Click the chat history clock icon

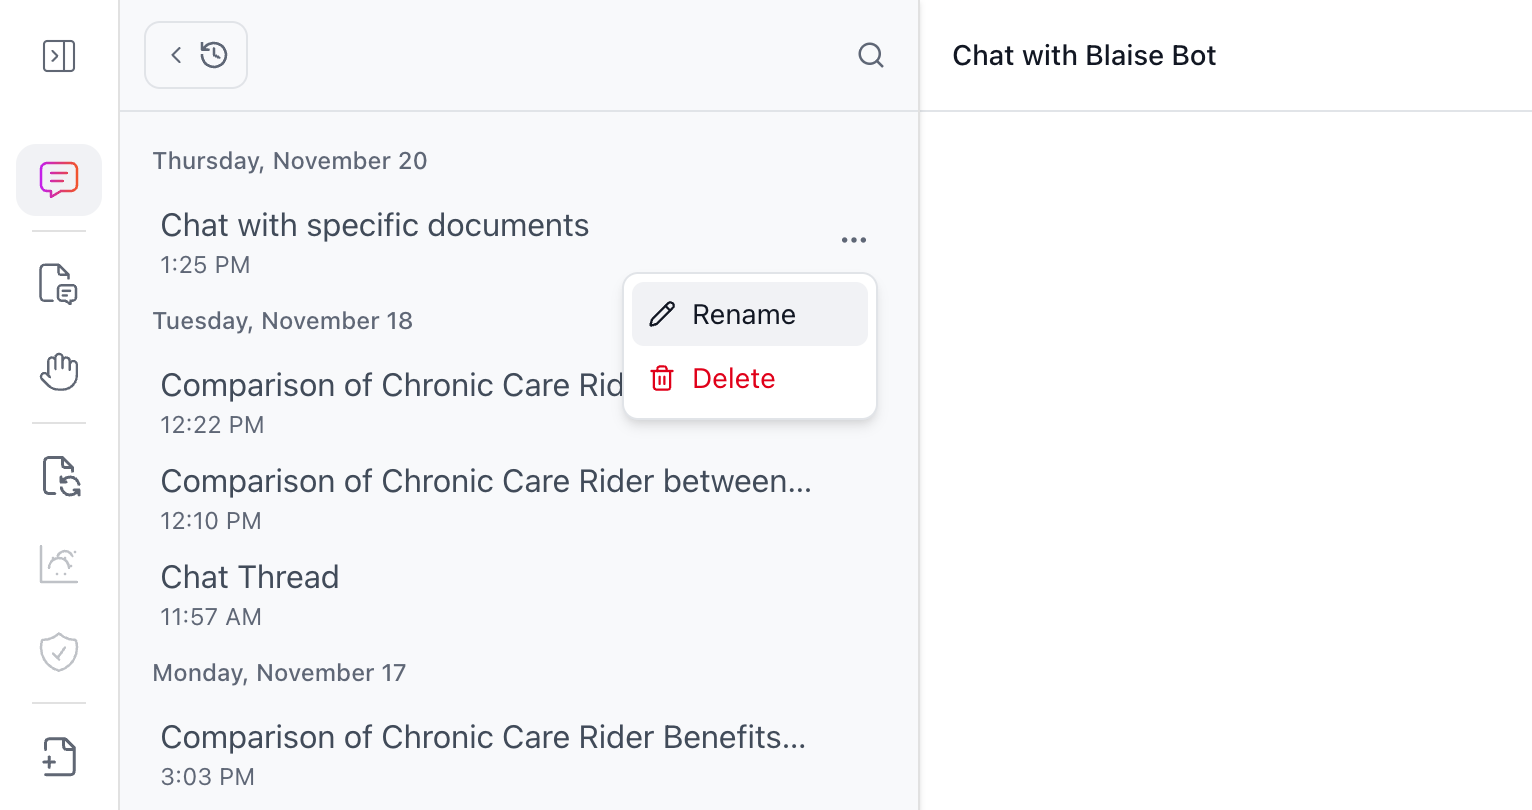pyautogui.click(x=215, y=55)
